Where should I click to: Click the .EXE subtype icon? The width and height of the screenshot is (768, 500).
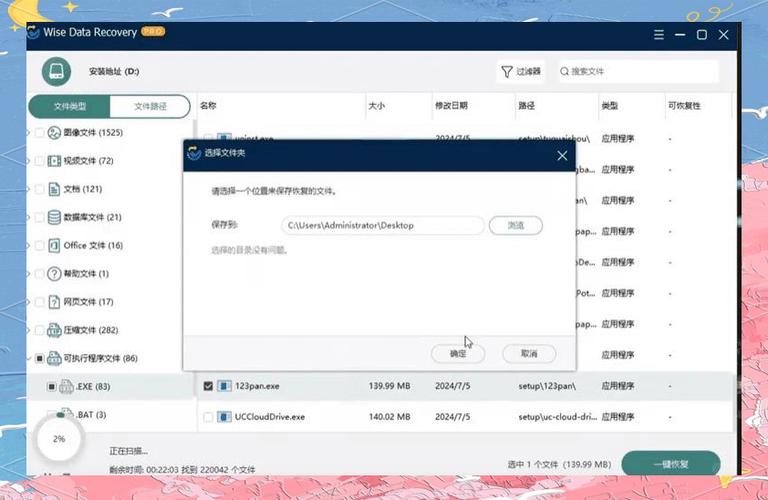click(x=66, y=387)
